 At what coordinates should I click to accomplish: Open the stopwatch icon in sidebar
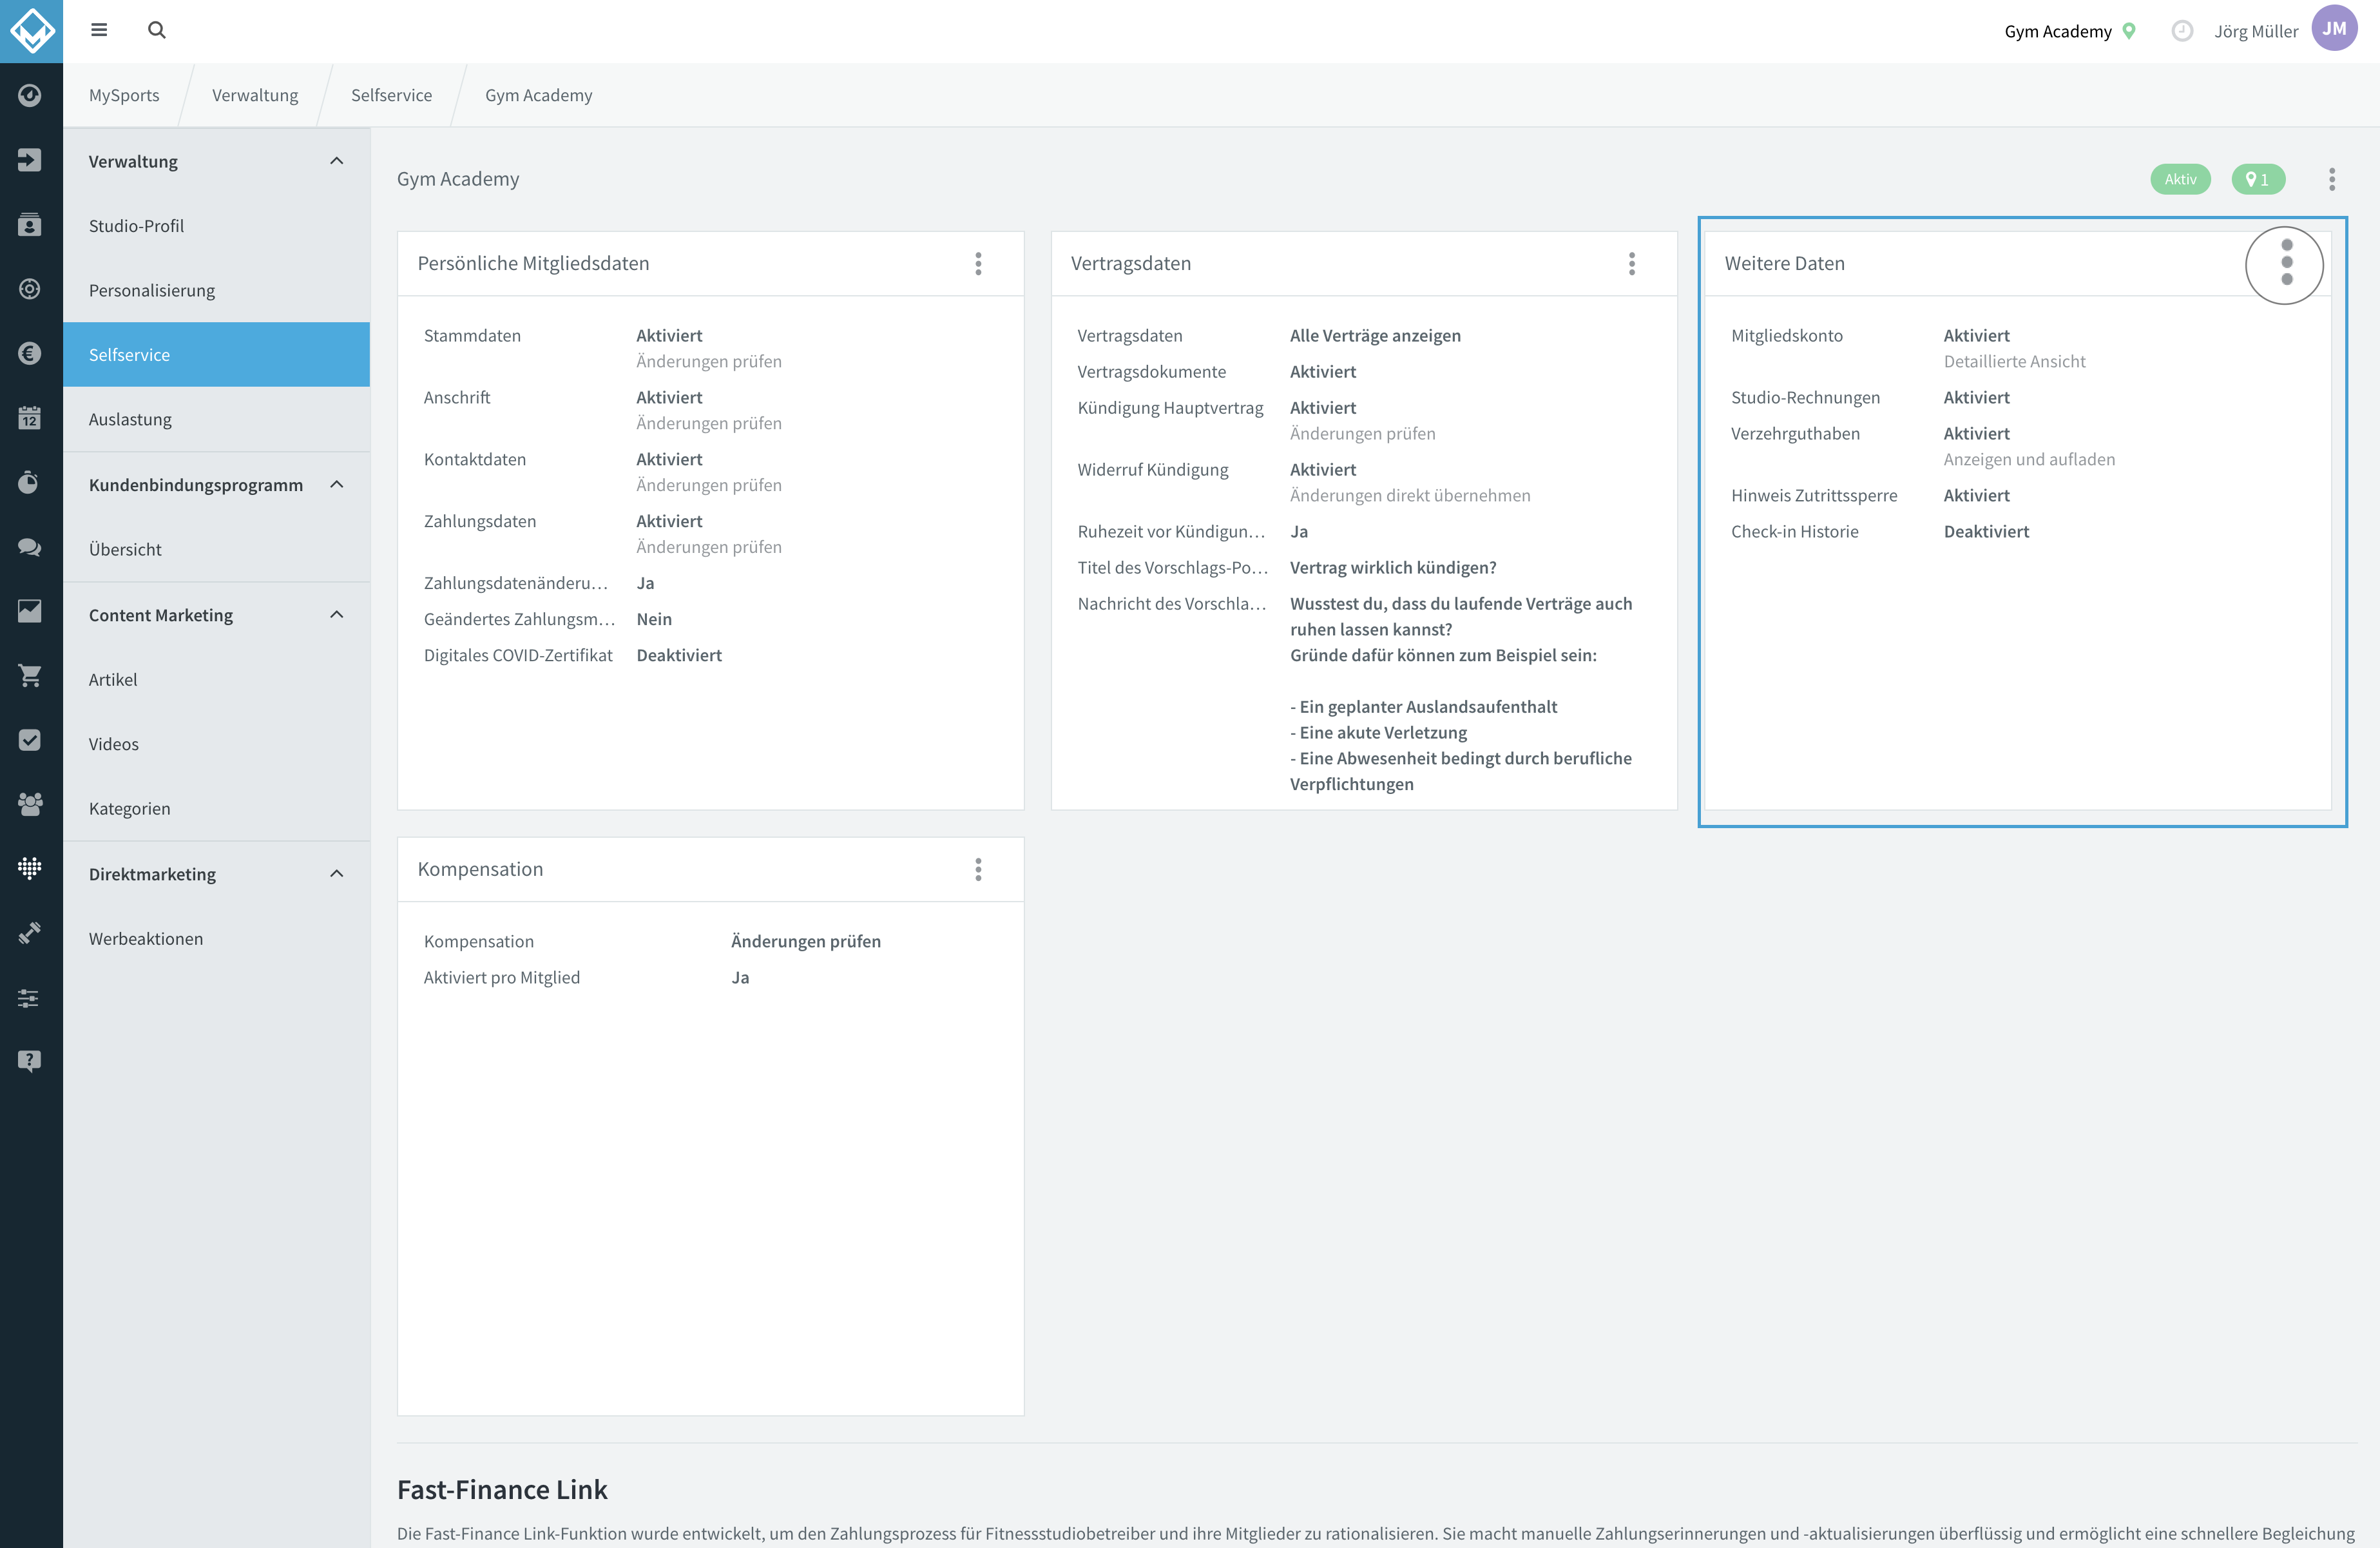pos(30,482)
